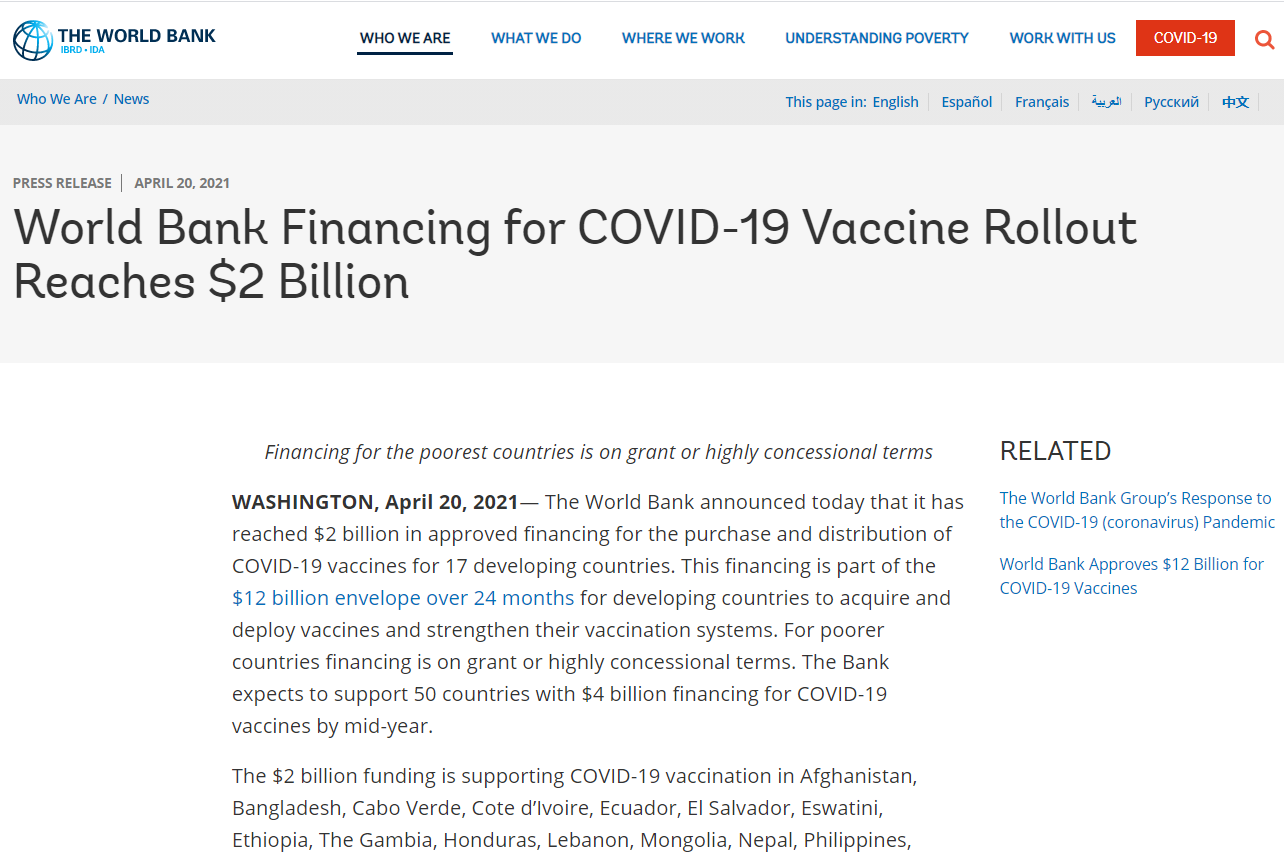The width and height of the screenshot is (1284, 856).
Task: Open the News breadcrumb link
Action: click(131, 98)
